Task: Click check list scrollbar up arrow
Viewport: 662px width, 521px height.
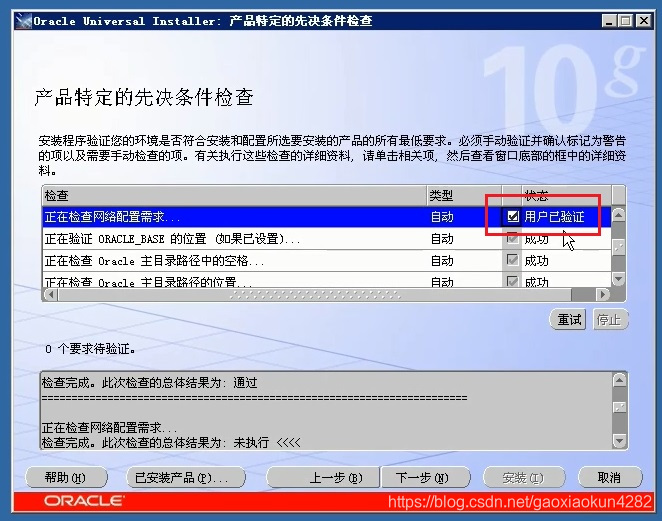Action: coord(619,214)
